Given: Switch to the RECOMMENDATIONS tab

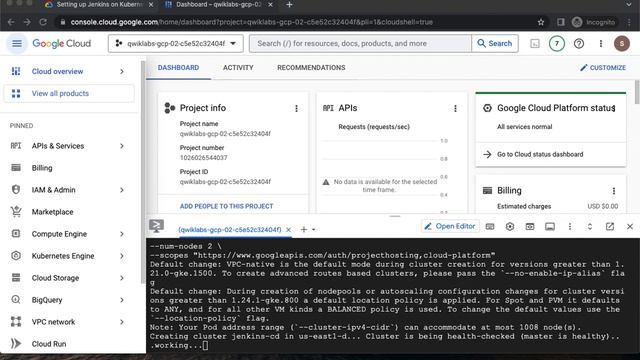Looking at the screenshot, I should coord(311,68).
